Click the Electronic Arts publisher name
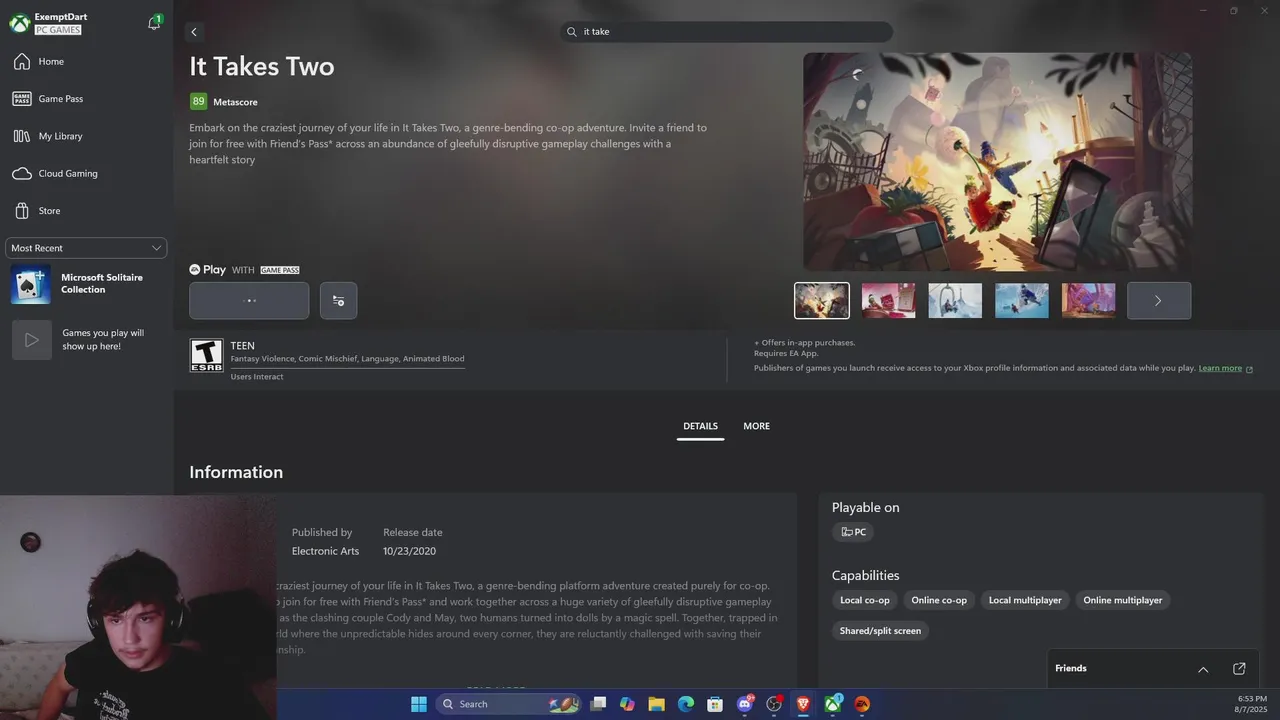Image resolution: width=1280 pixels, height=720 pixels. pos(325,551)
